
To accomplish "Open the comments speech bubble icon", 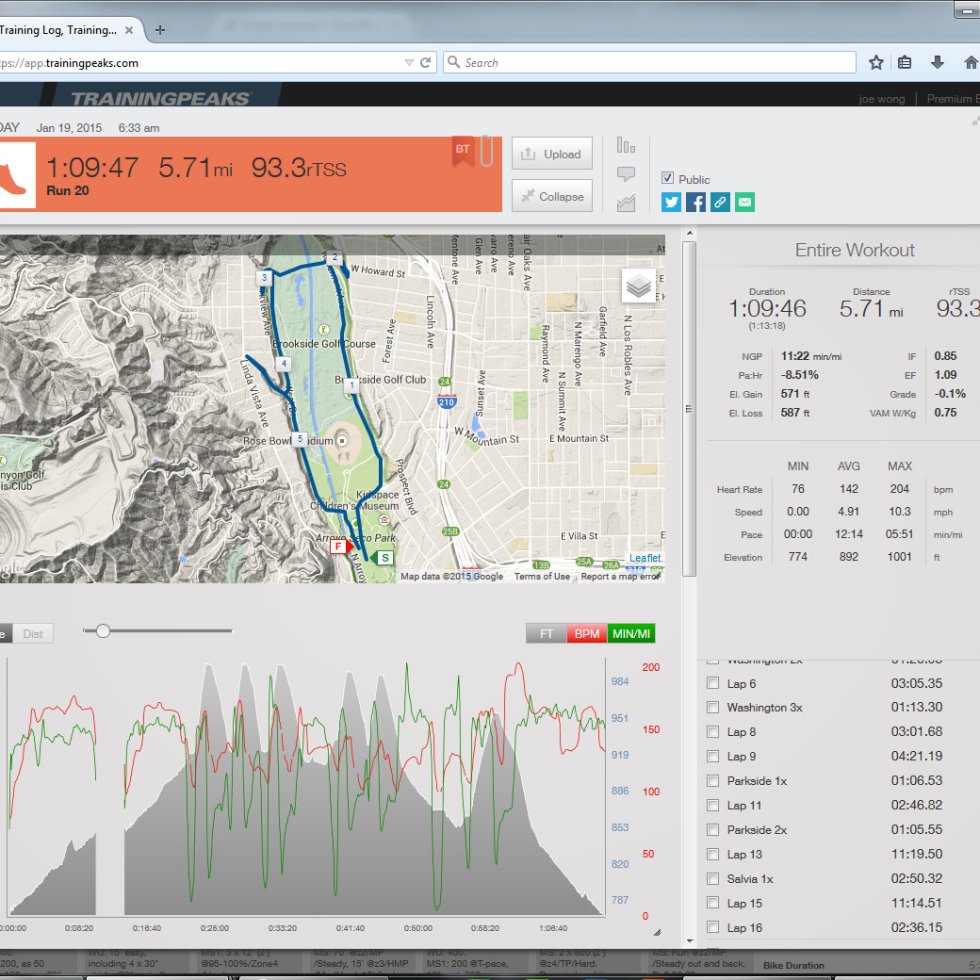I will pyautogui.click(x=626, y=174).
